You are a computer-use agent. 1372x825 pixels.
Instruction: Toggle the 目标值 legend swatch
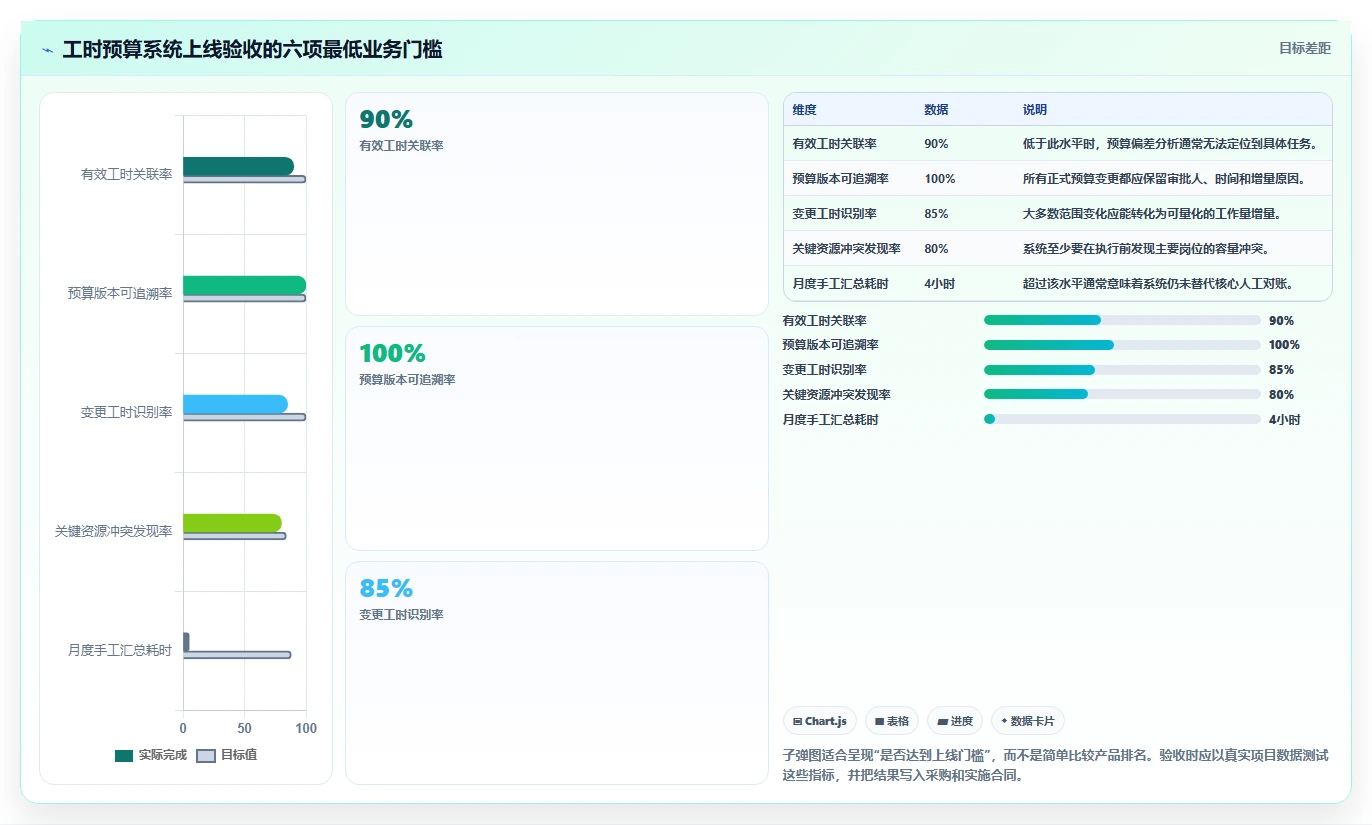tap(206, 756)
